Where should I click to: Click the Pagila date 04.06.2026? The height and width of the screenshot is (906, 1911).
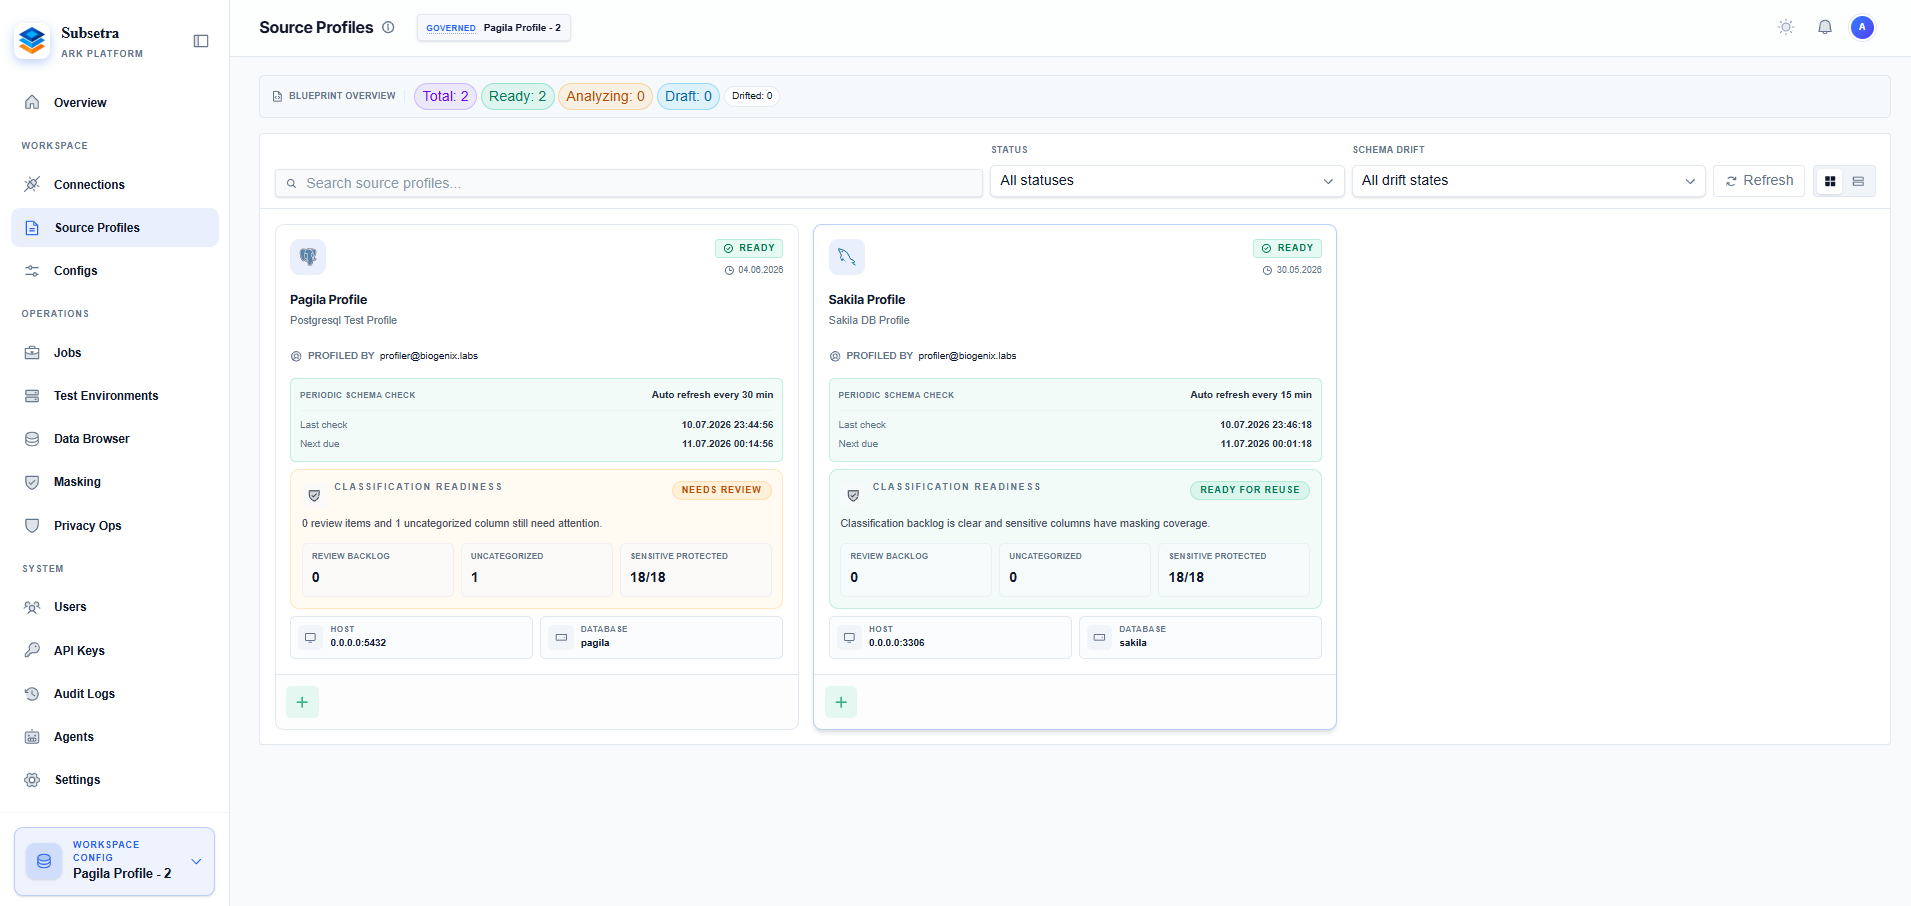760,270
